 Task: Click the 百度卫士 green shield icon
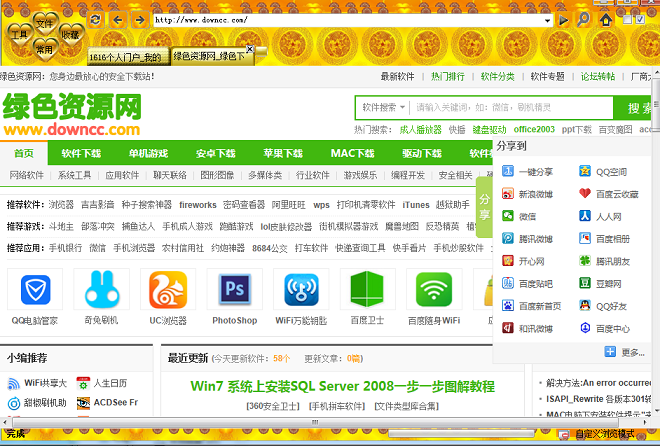click(367, 289)
